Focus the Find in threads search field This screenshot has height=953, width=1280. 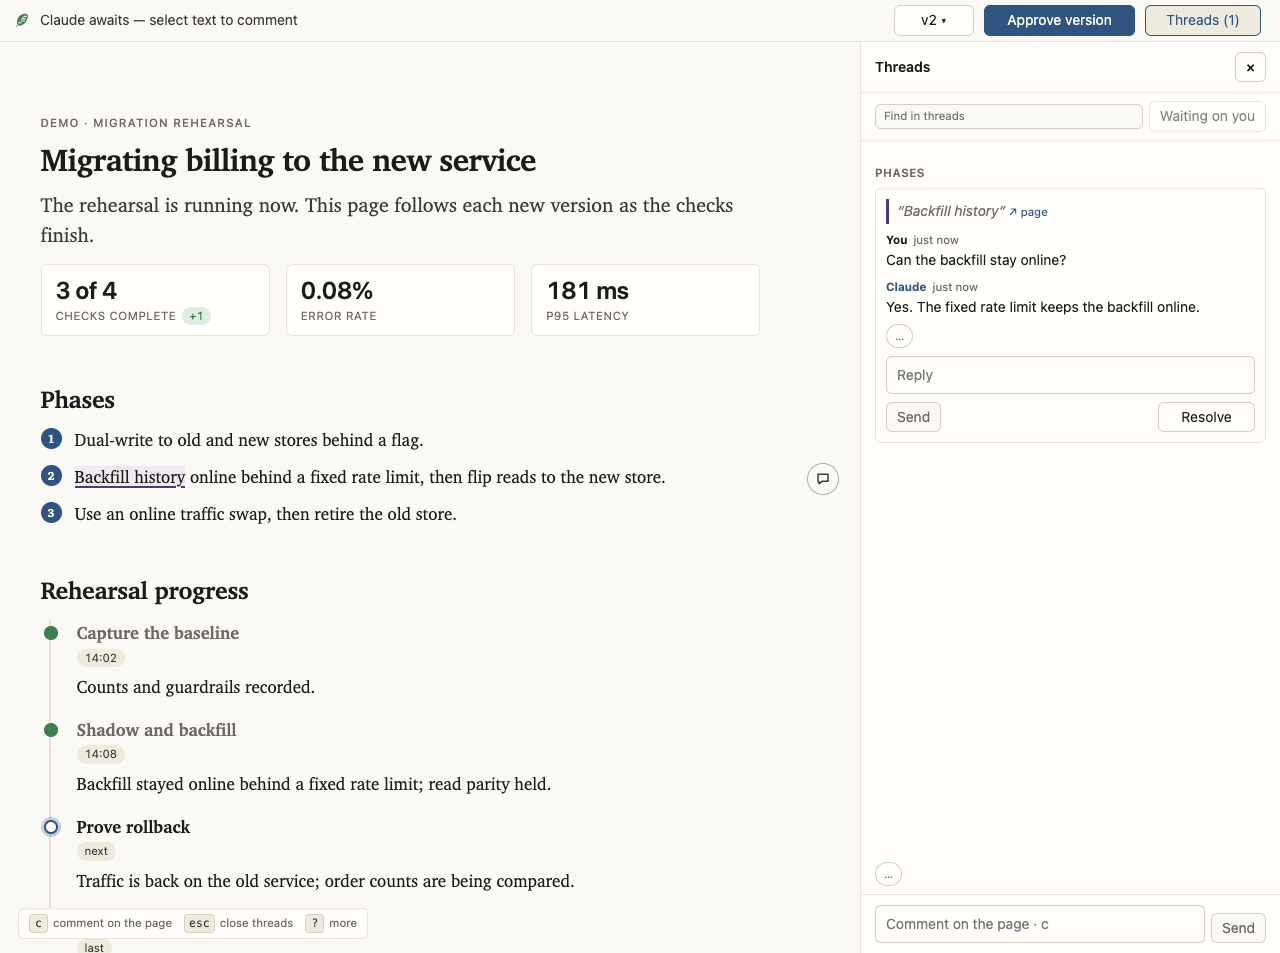click(1008, 116)
